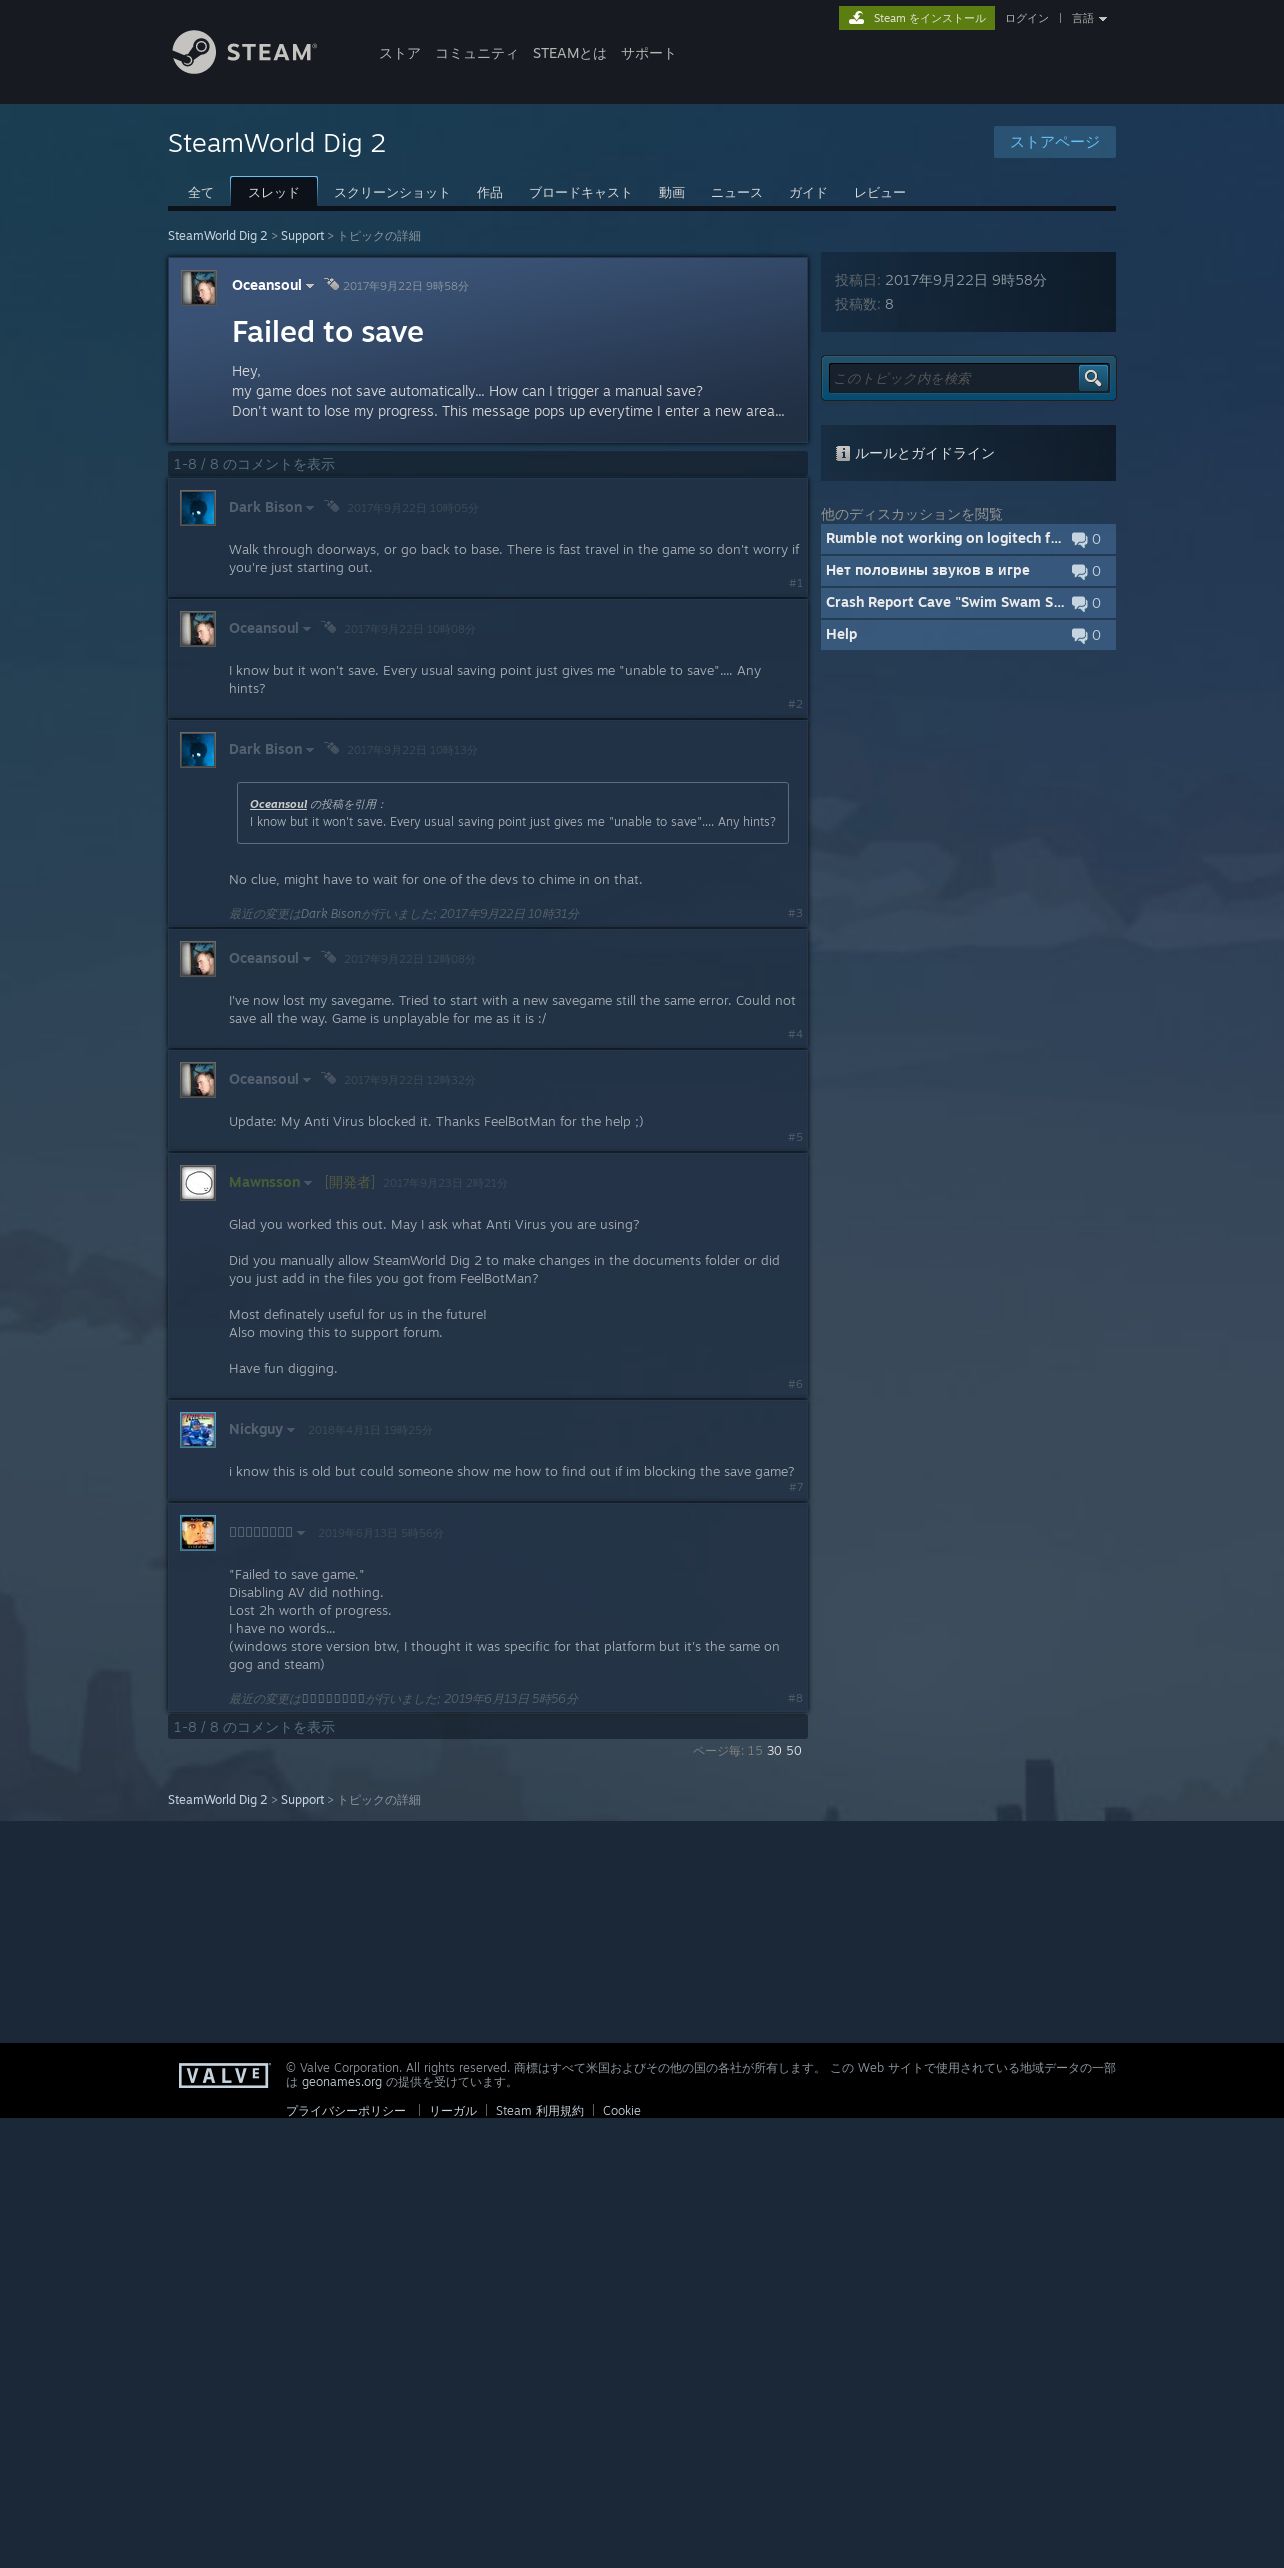Screen dimensions: 1284x2568
Task: Click the search magnifier icon button
Action: point(1093,378)
